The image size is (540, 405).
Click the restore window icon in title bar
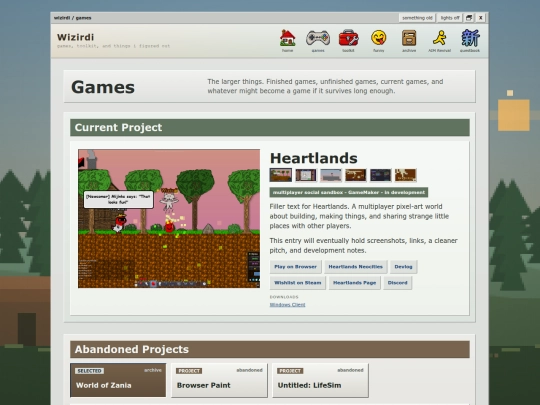pos(469,18)
